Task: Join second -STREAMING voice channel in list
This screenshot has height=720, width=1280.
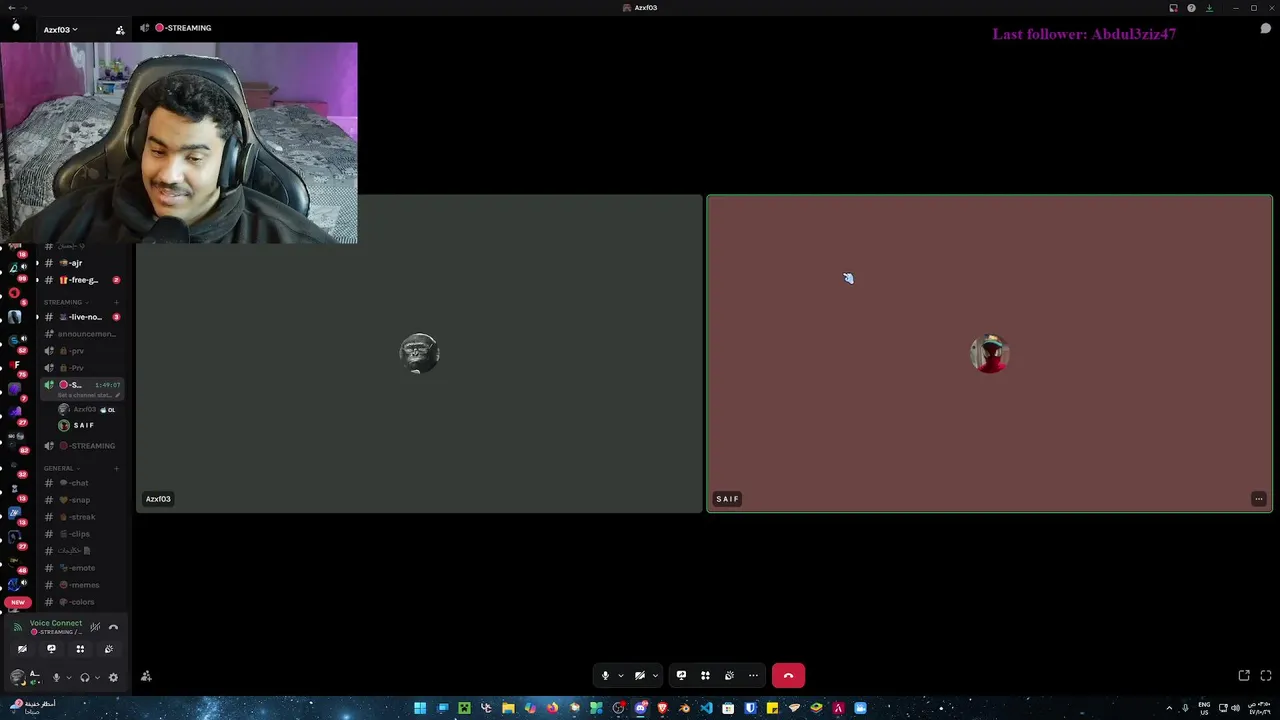Action: [x=80, y=446]
